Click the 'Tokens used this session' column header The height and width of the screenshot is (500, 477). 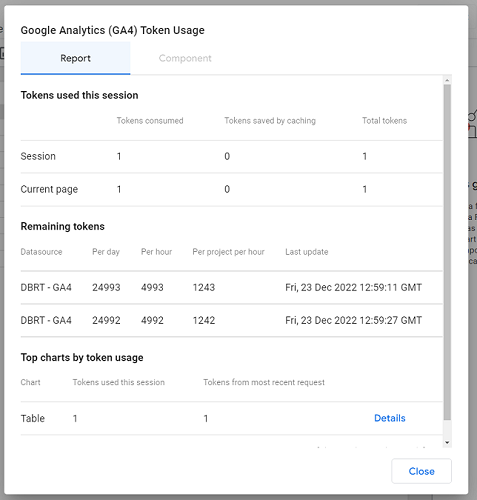119,382
